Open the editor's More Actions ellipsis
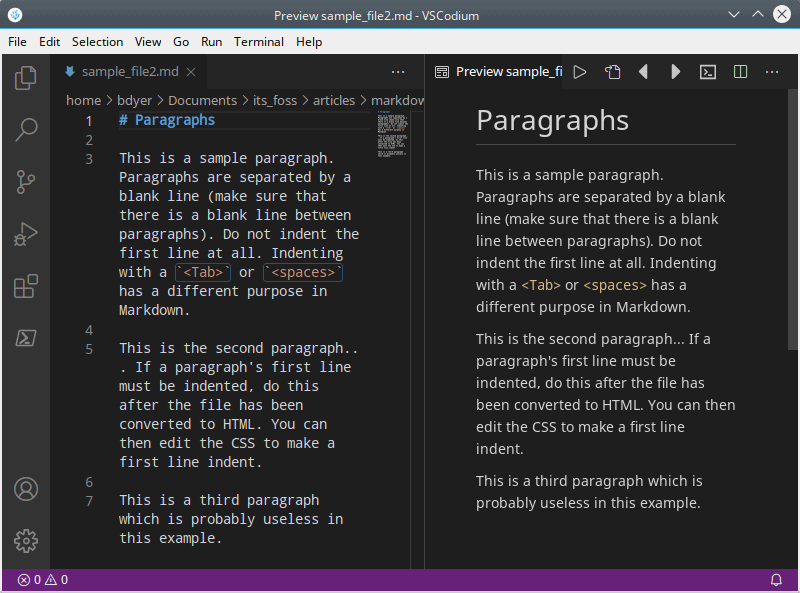This screenshot has height=593, width=800. point(398,72)
